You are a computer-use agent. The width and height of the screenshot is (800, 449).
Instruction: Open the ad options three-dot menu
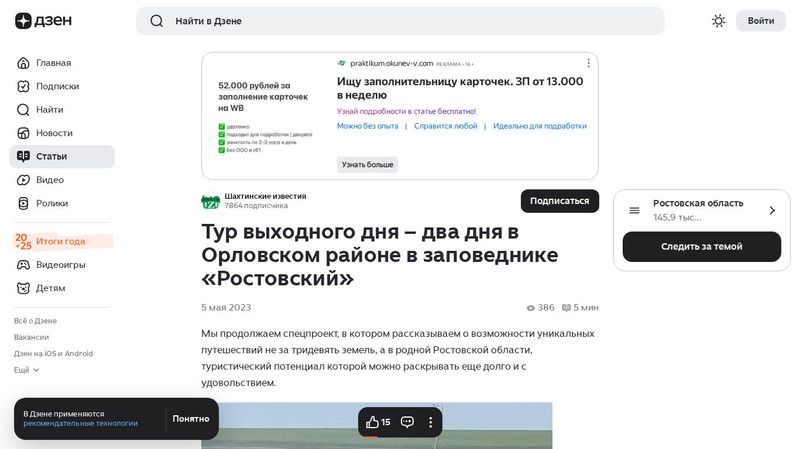click(x=588, y=63)
